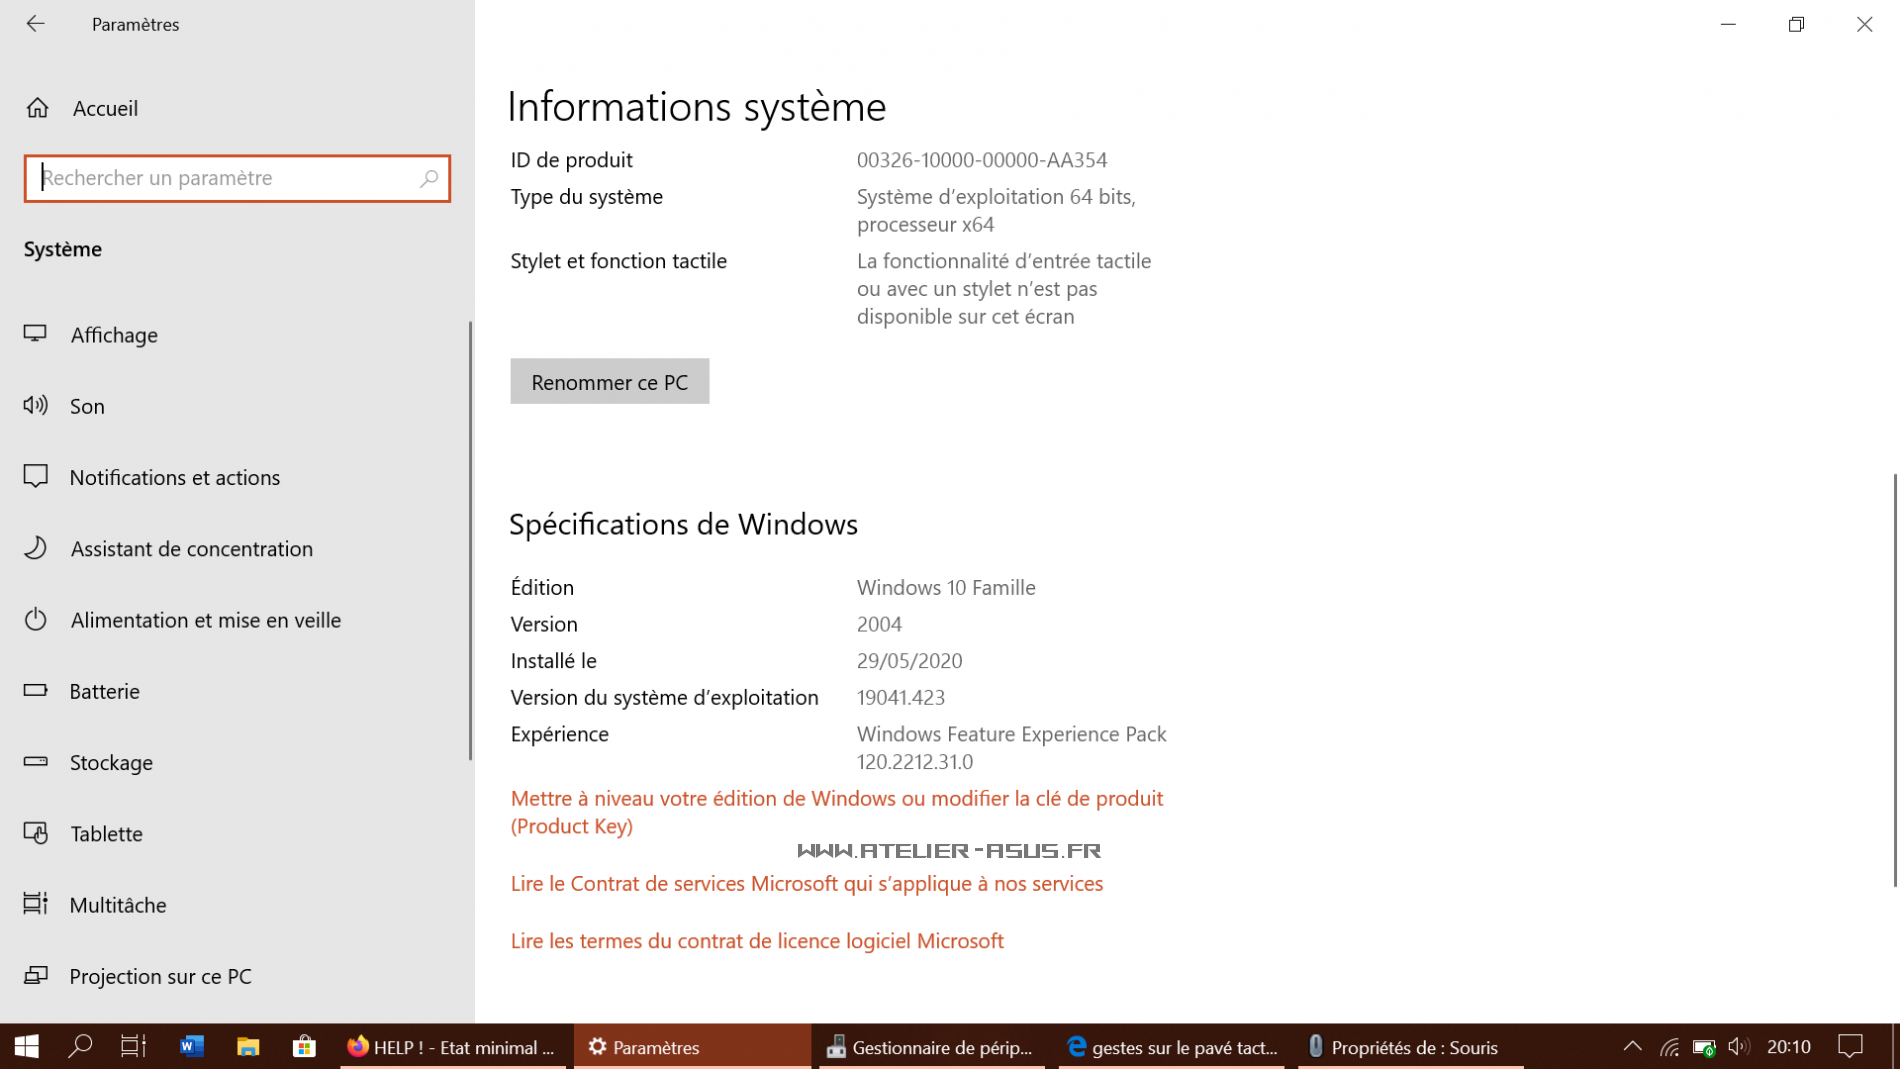Select the Son sound settings

click(x=87, y=406)
